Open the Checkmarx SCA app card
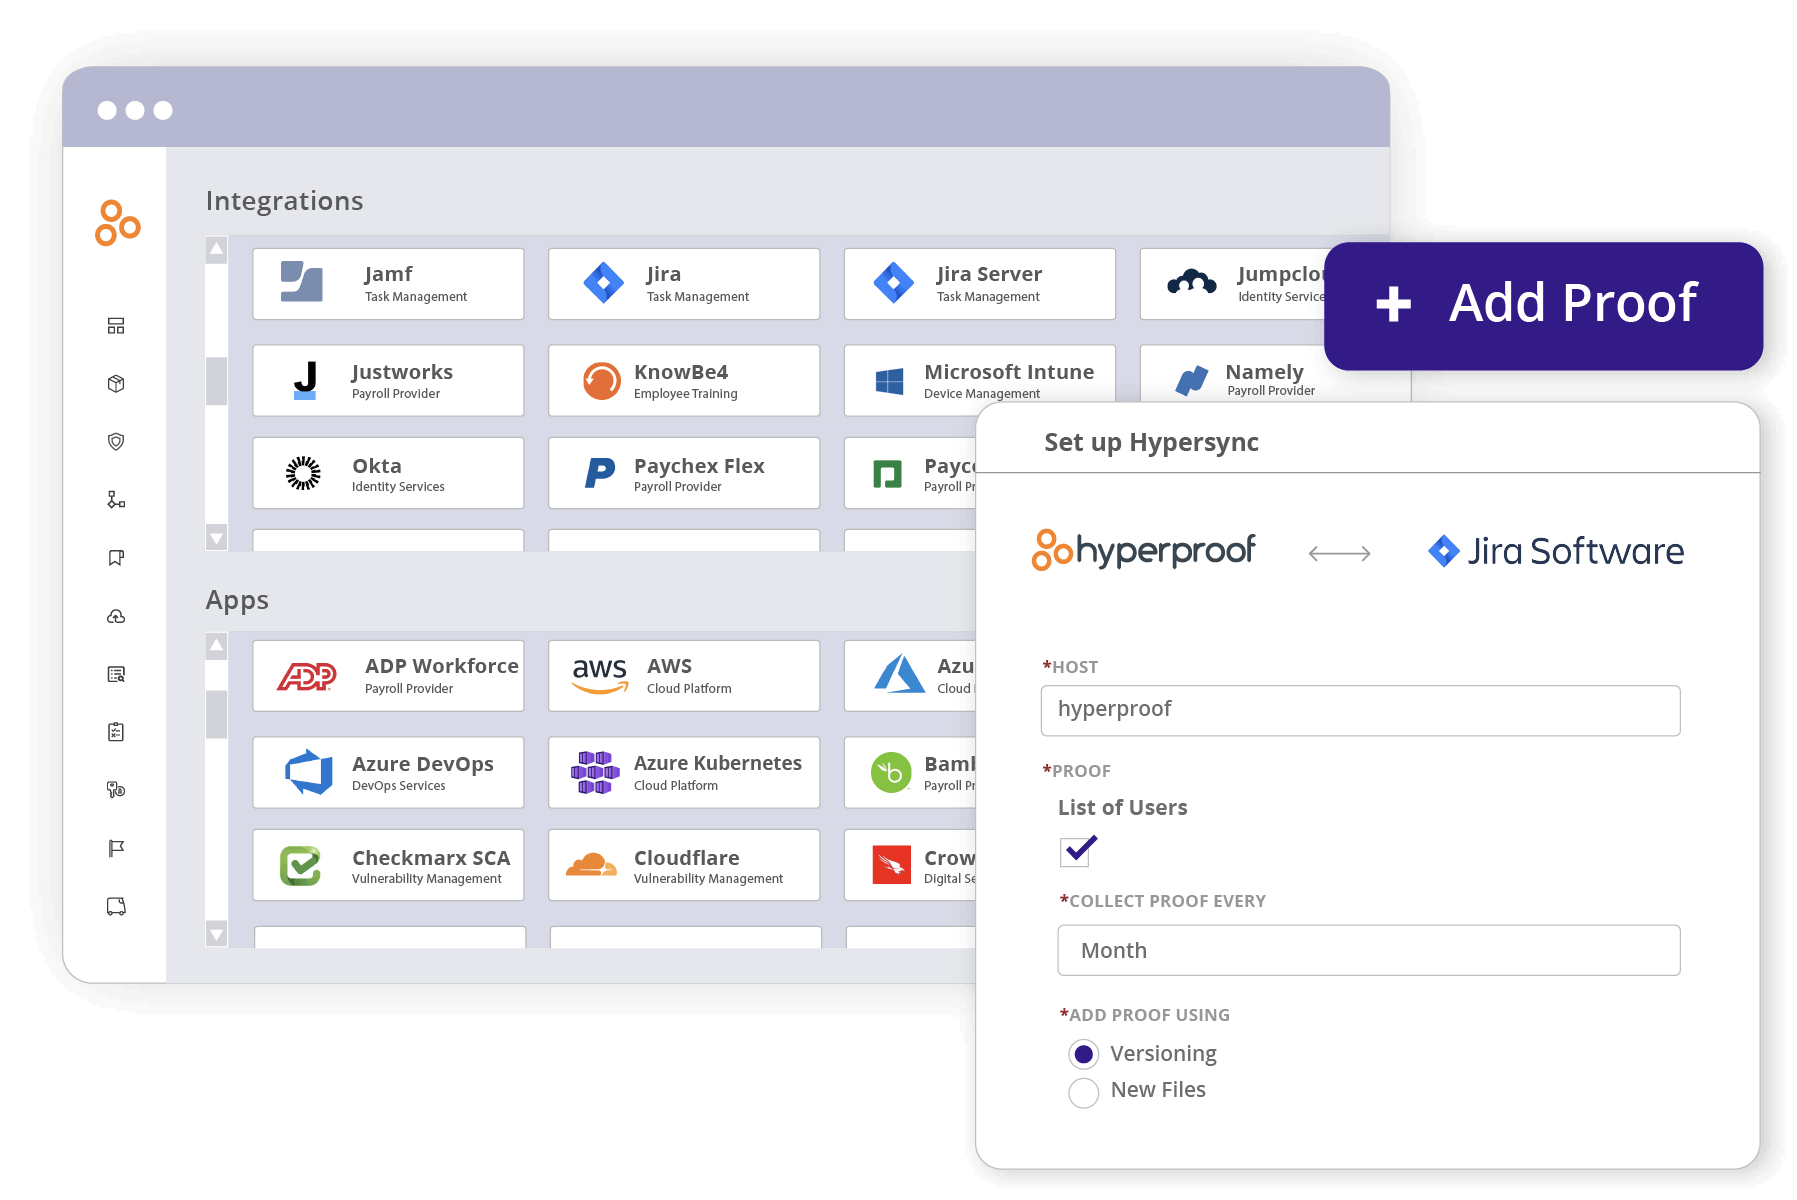Screen dimensions: 1797x1200 click(388, 865)
